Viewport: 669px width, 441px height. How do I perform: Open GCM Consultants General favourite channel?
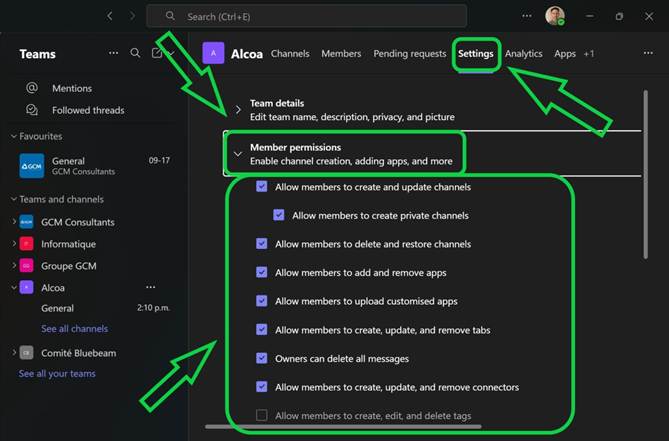pyautogui.click(x=94, y=166)
